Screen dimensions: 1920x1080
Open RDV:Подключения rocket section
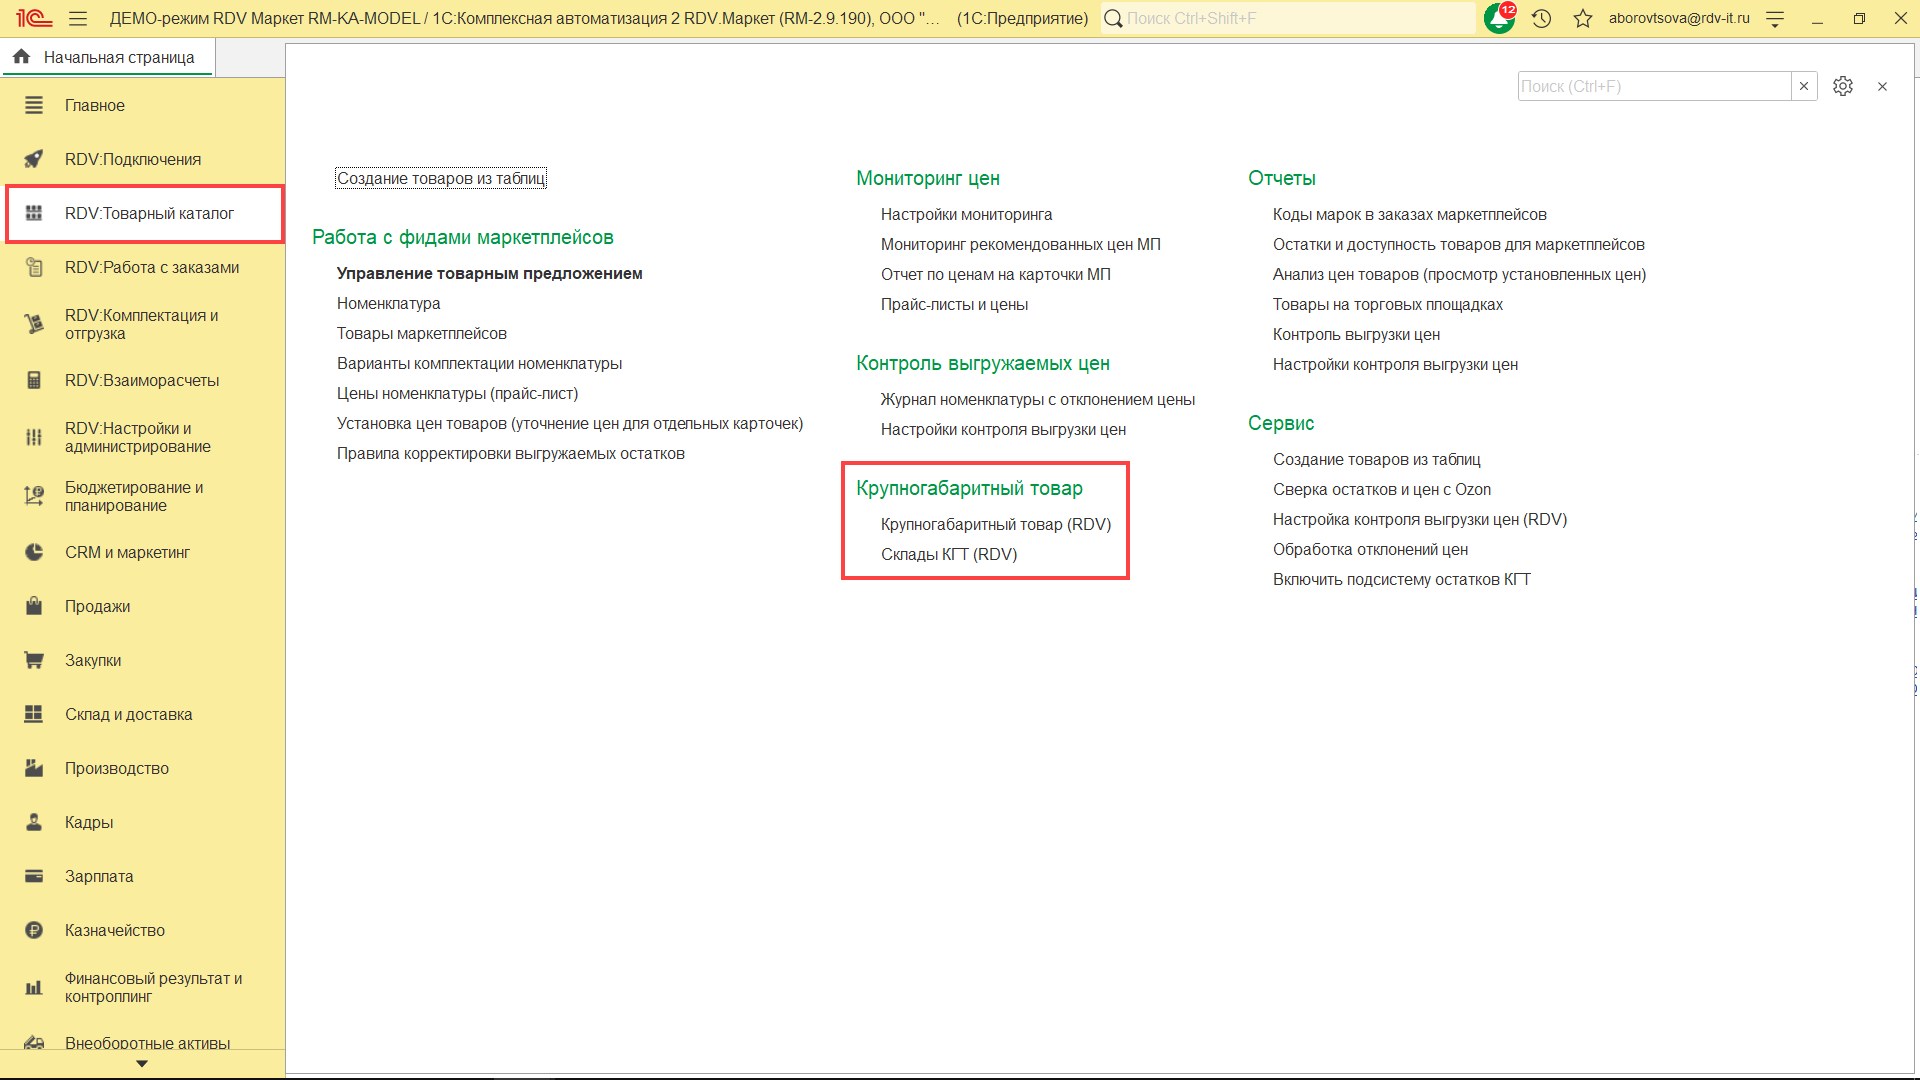point(132,159)
